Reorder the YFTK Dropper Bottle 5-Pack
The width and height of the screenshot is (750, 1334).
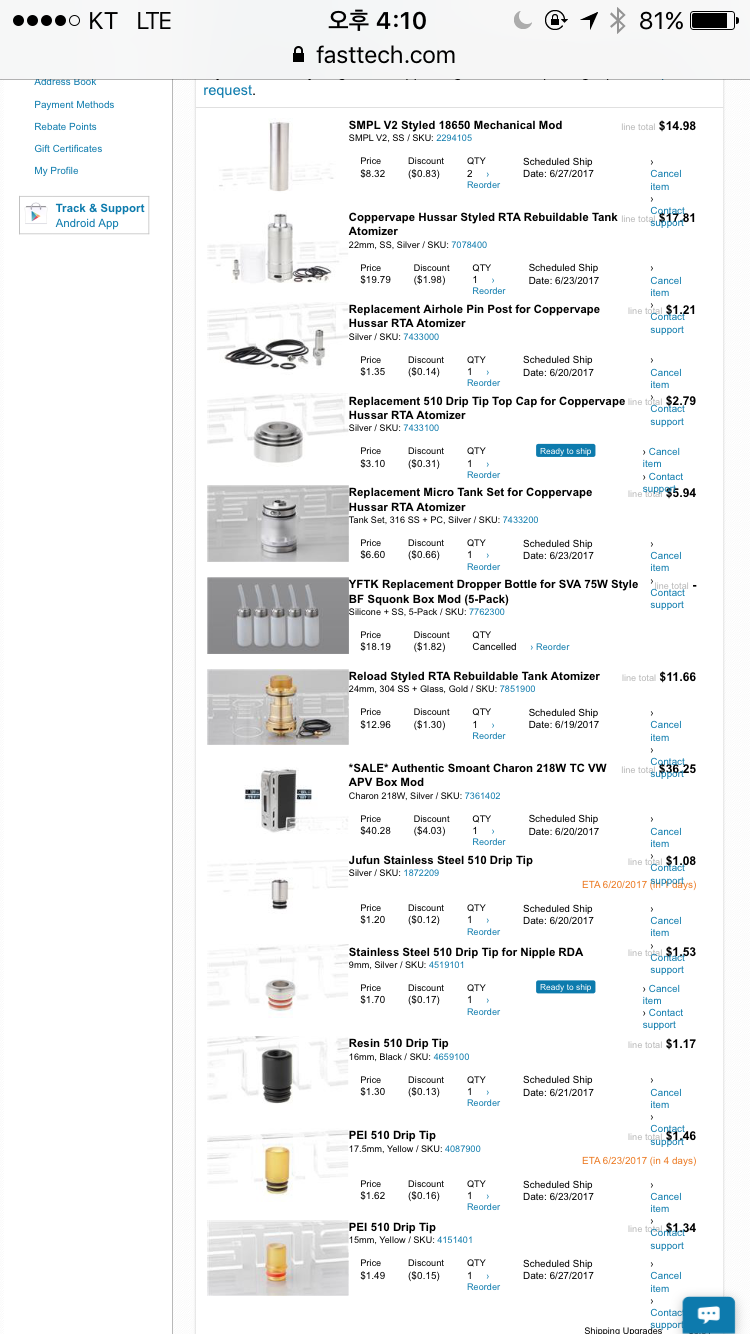pos(552,647)
